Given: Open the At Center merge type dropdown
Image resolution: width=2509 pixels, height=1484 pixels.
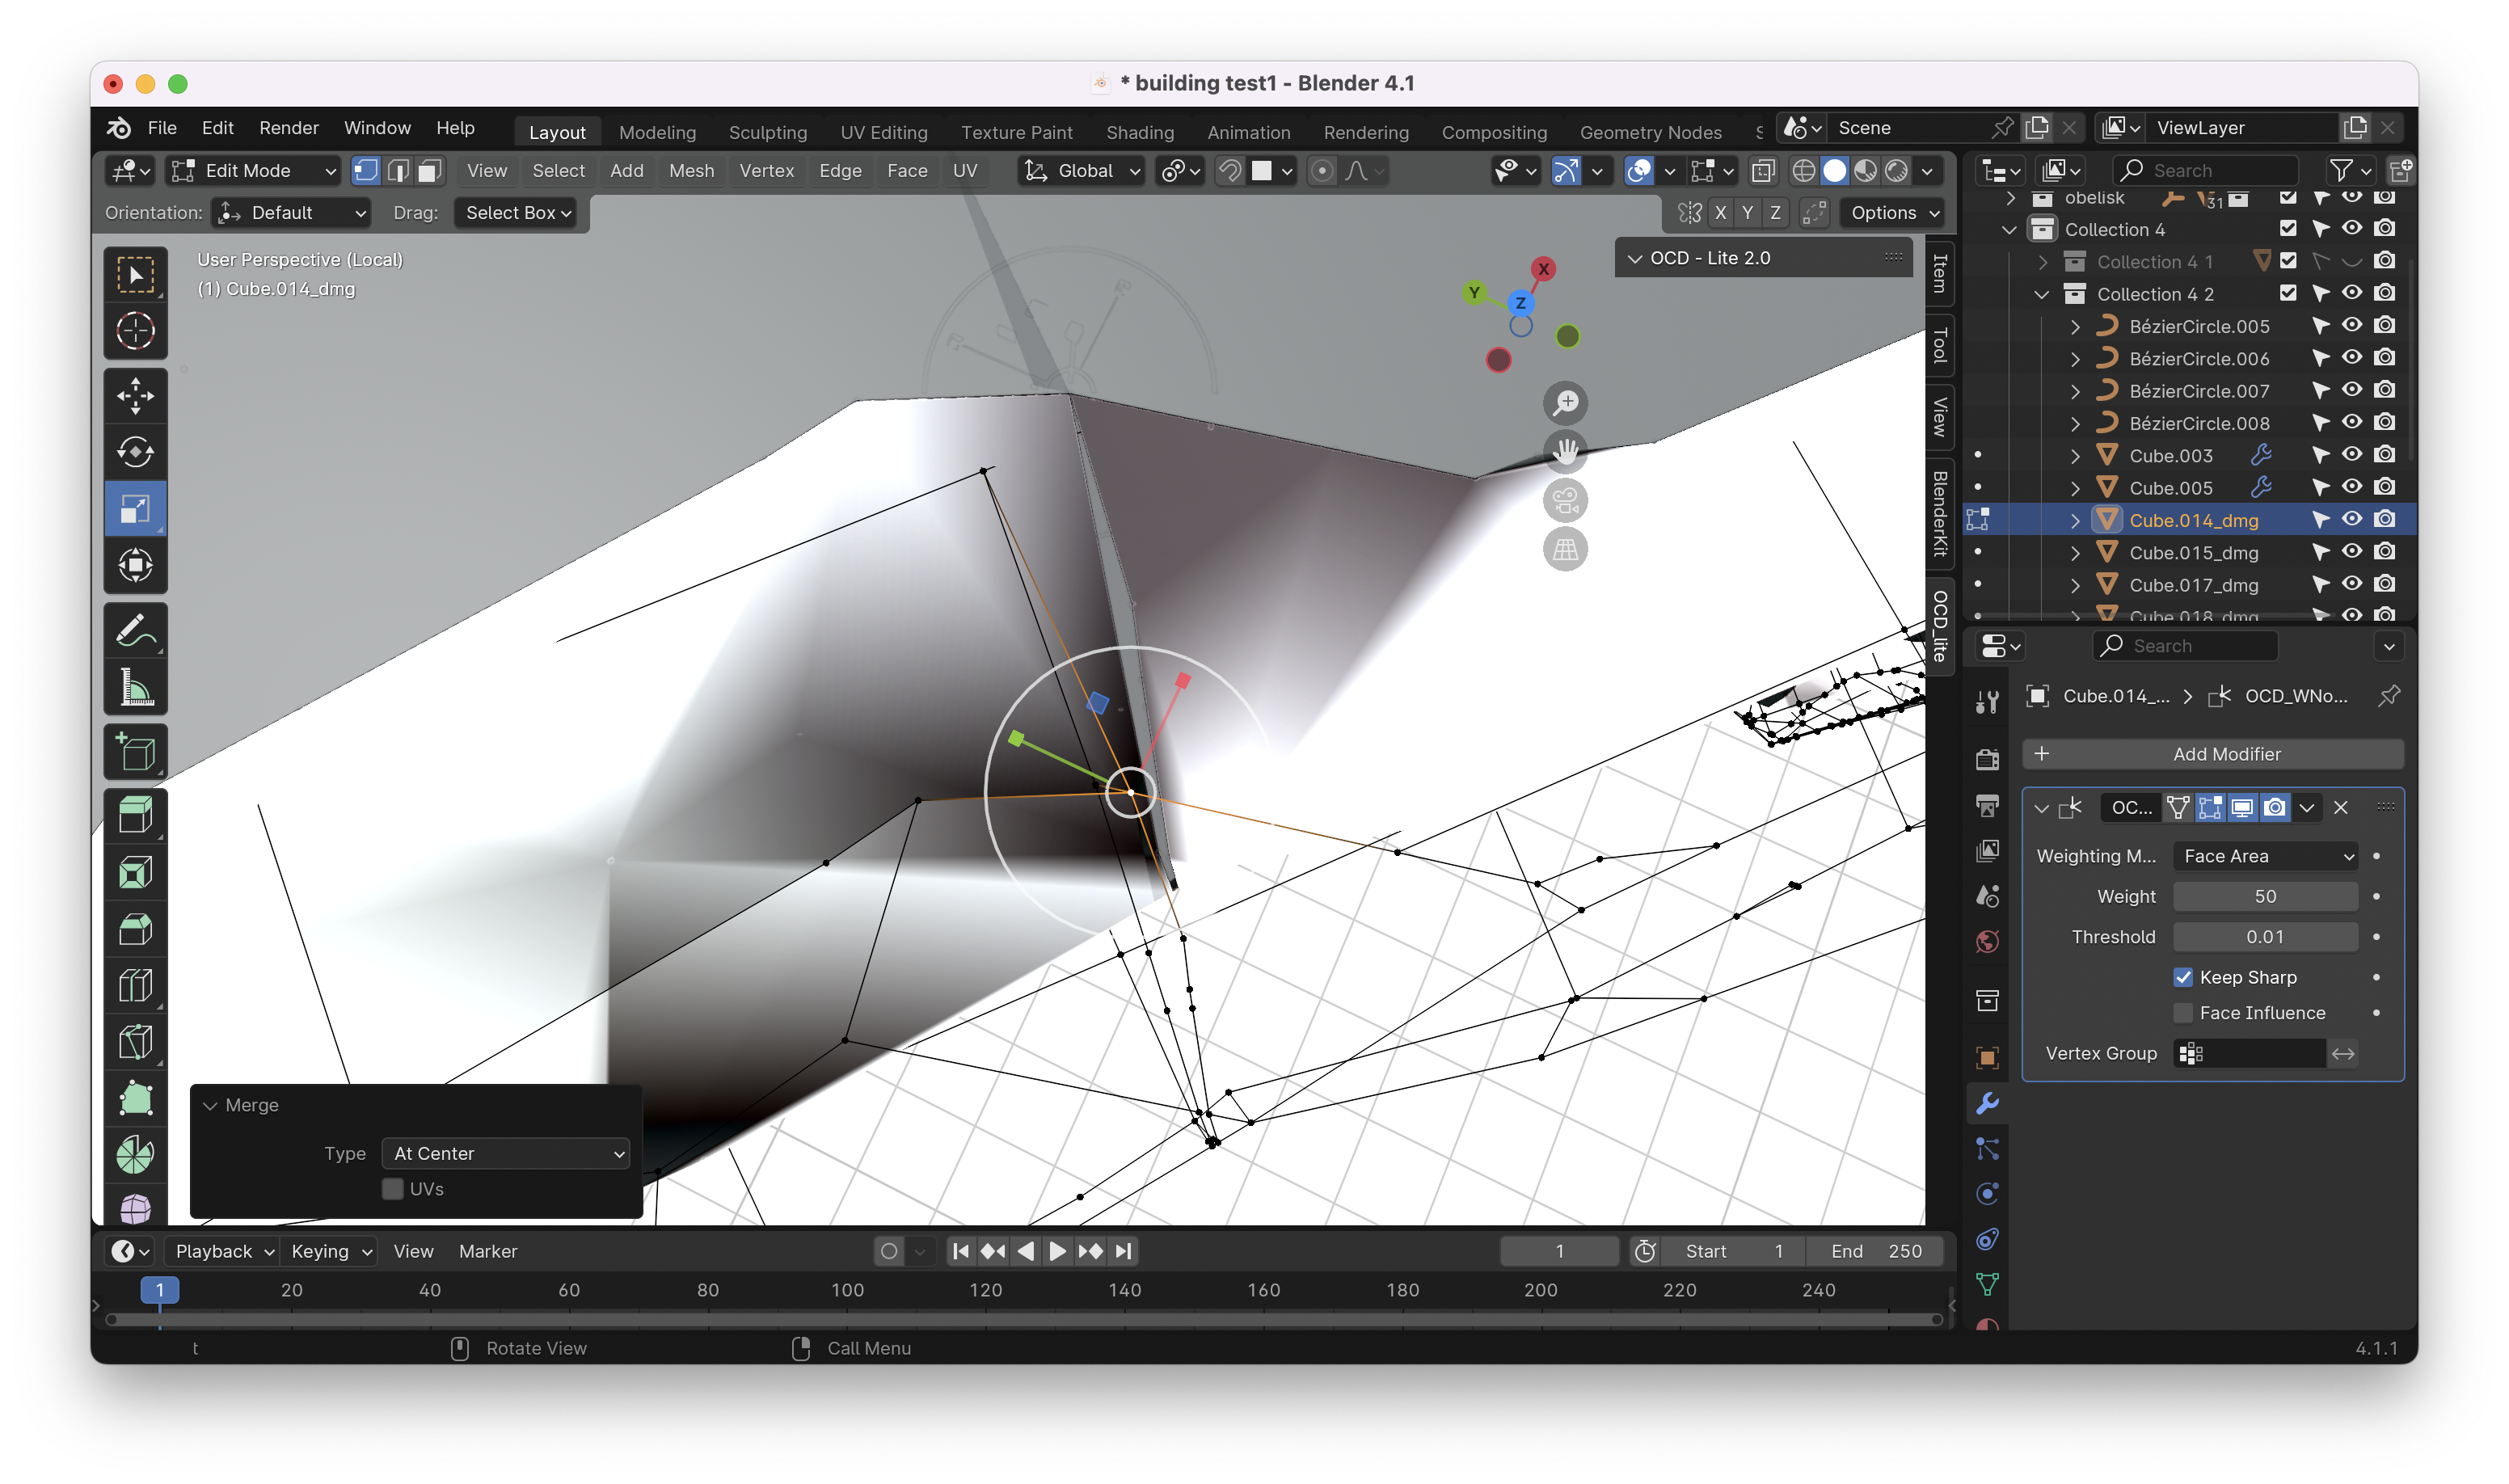Looking at the screenshot, I should 505,1153.
